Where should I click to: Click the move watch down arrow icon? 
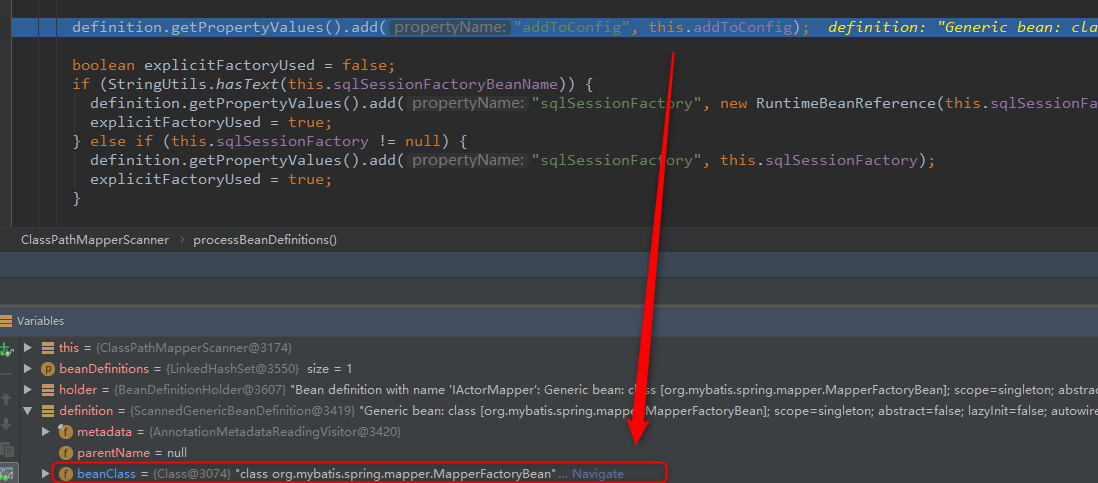click(x=6, y=423)
